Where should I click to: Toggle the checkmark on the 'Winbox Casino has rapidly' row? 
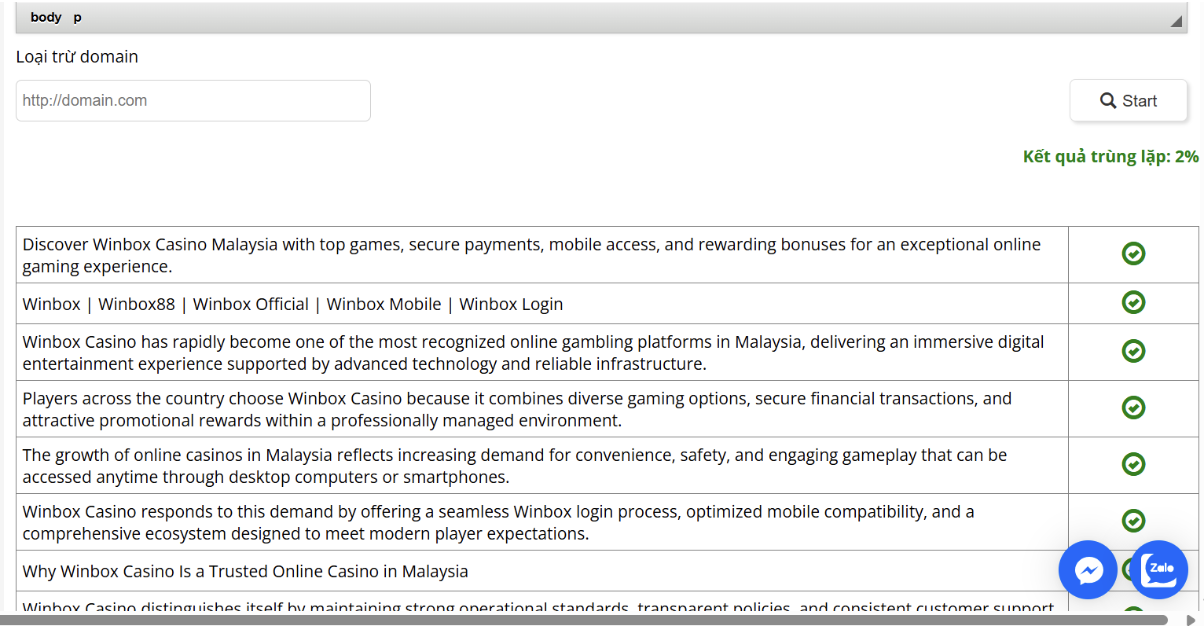click(1133, 351)
